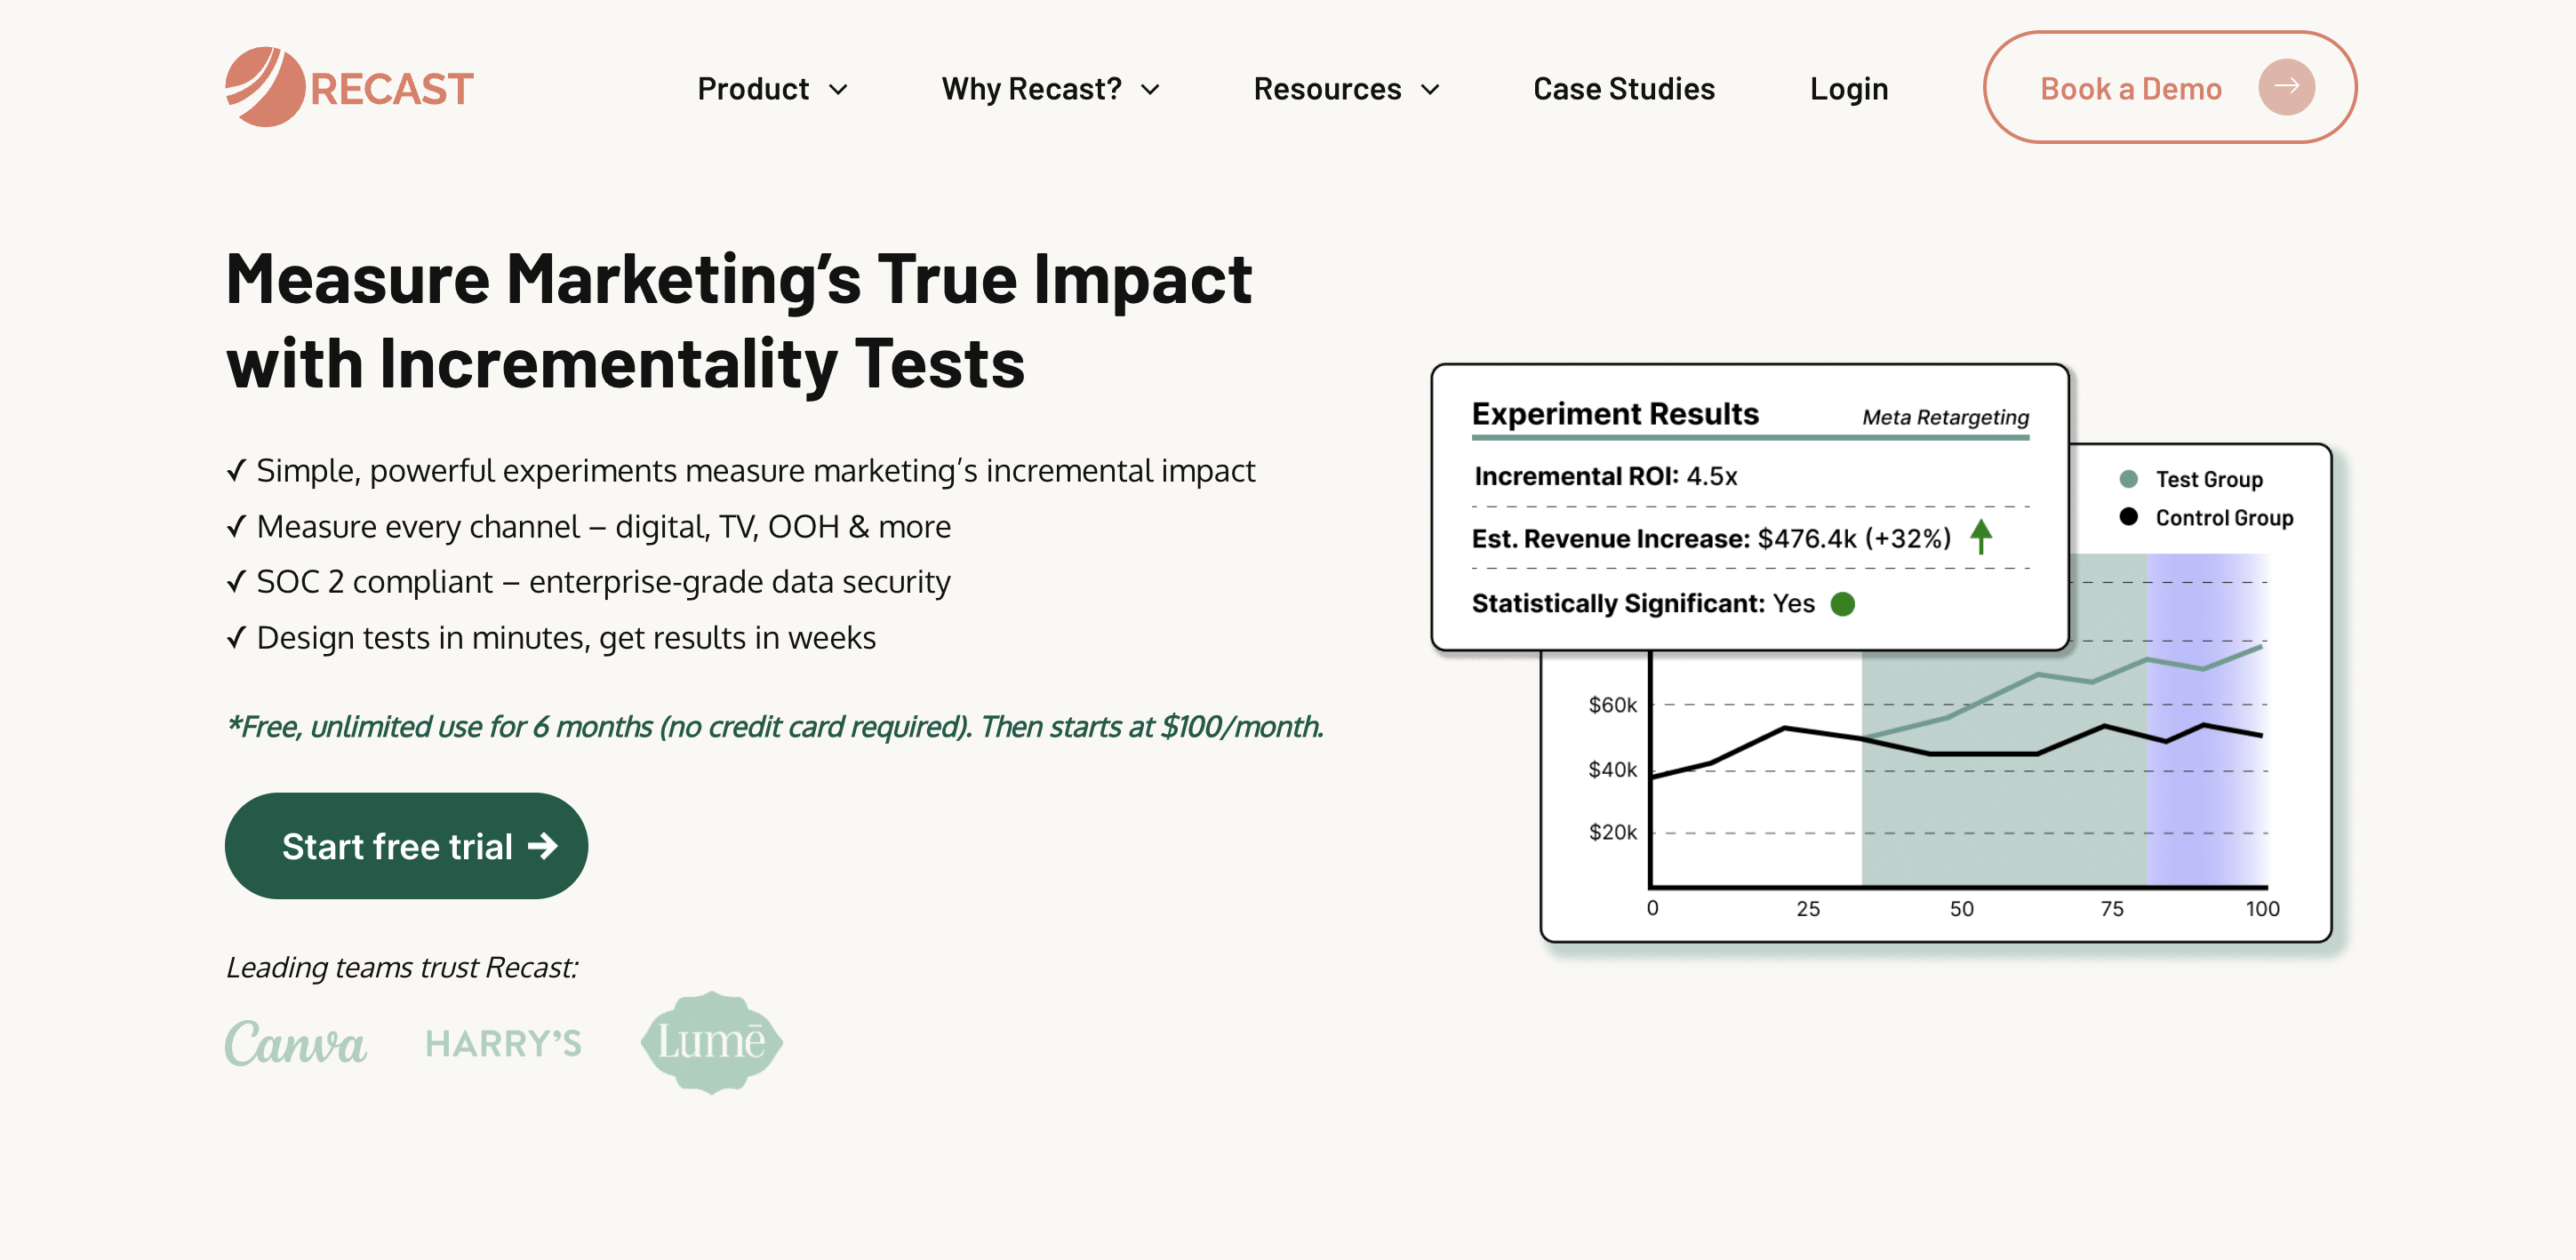Click the Lume logo badge

click(x=711, y=1042)
